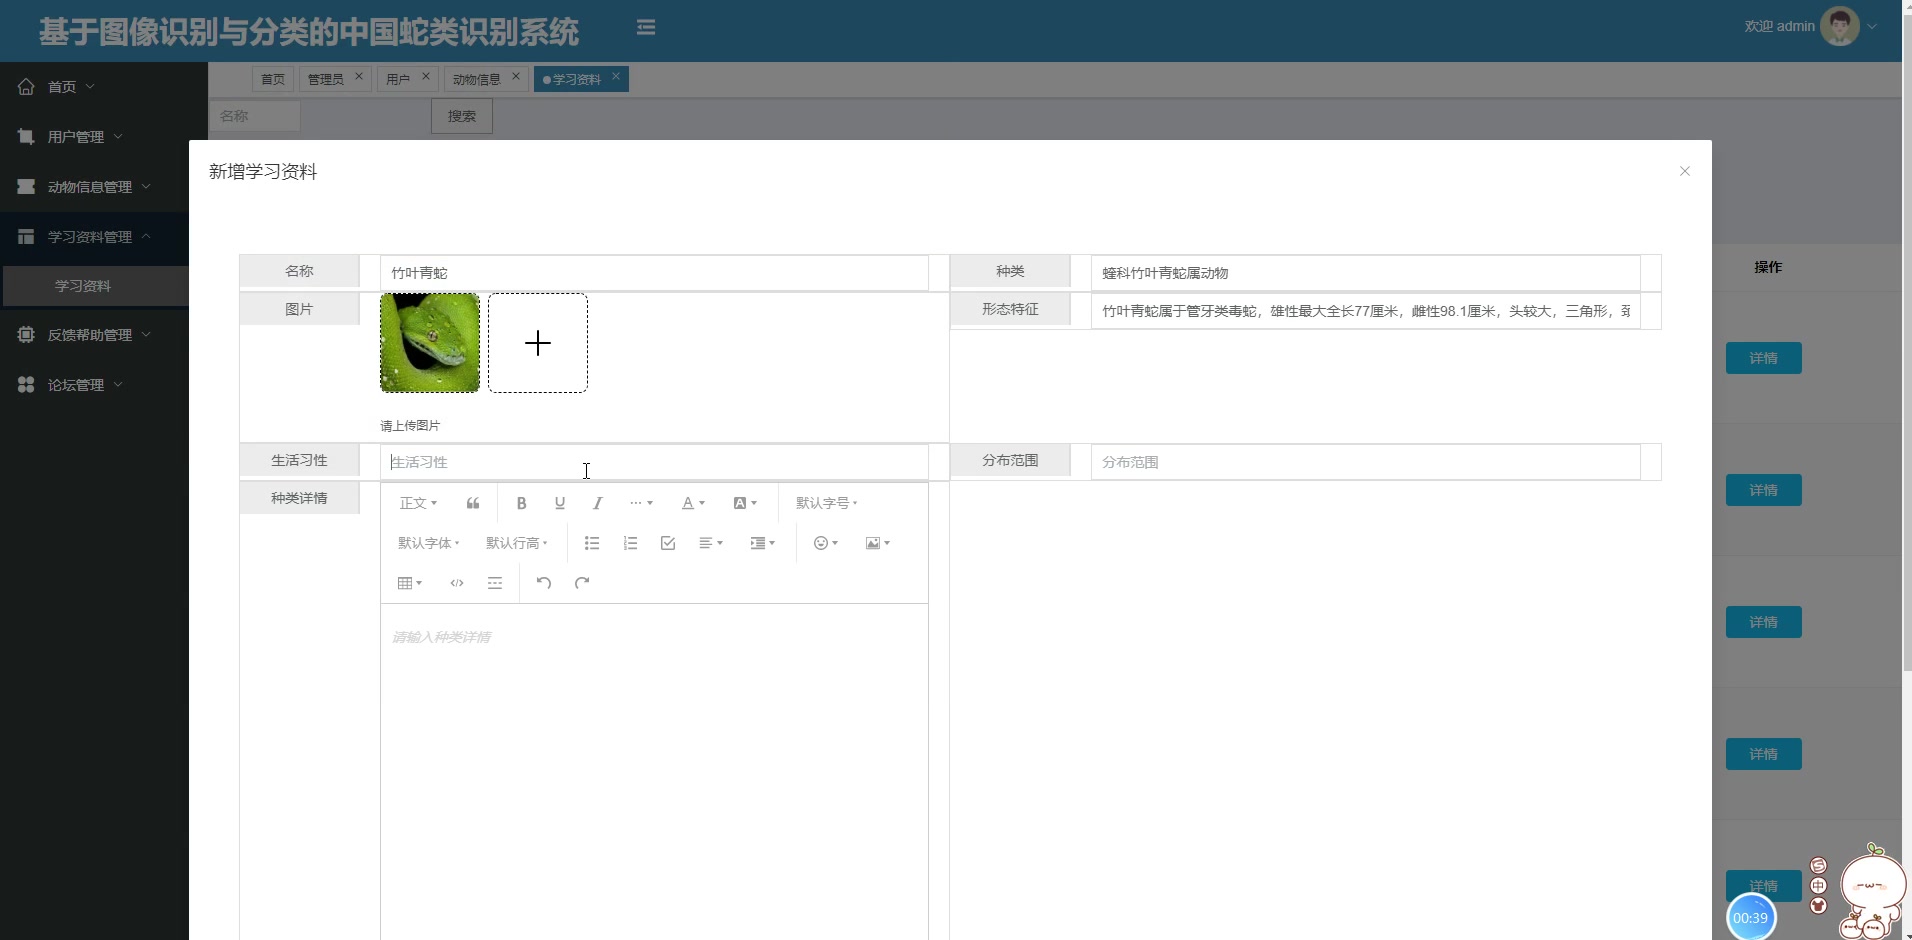This screenshot has width=1912, height=940.
Task: Click the 论坛管理 sidebar icon
Action: point(26,385)
